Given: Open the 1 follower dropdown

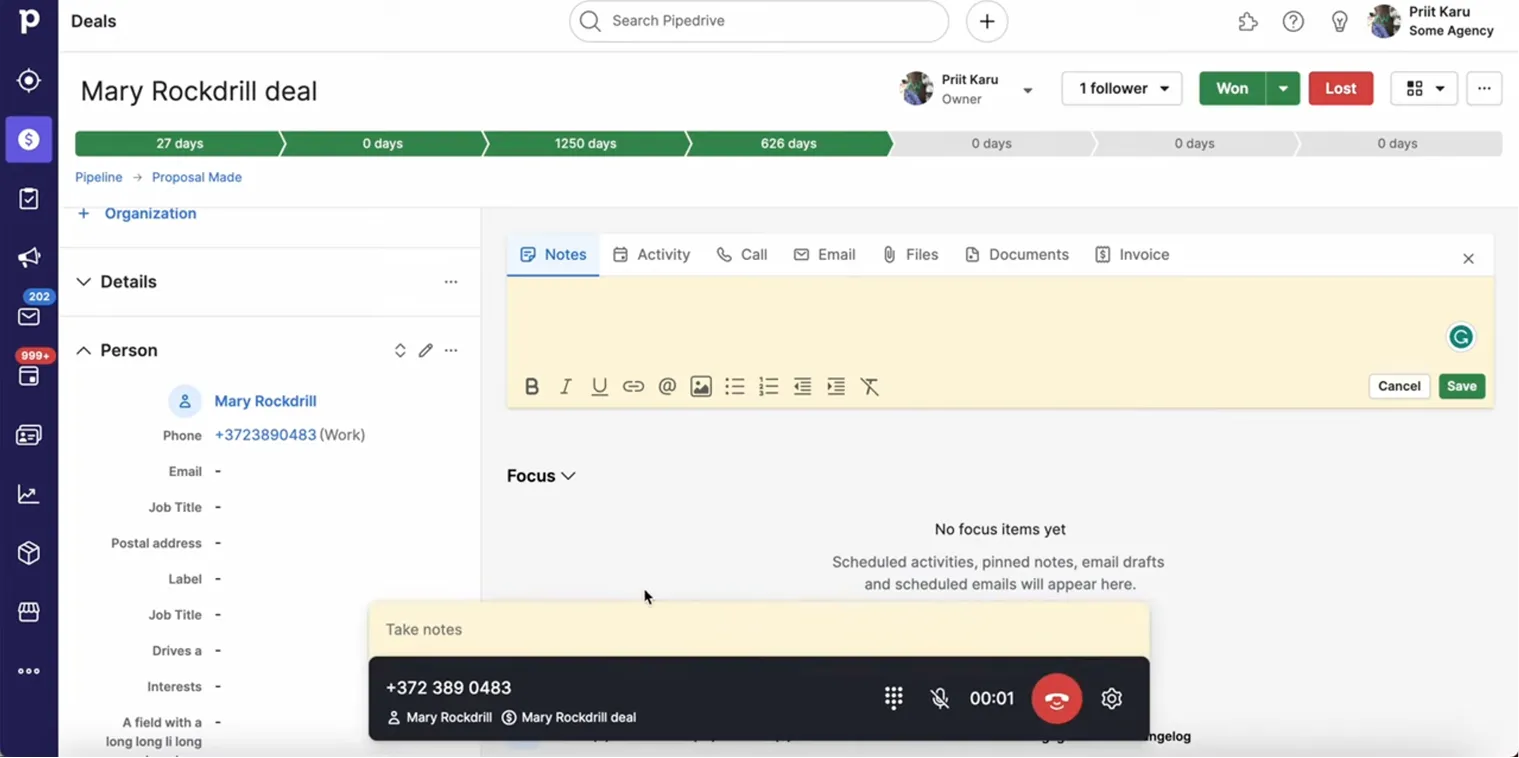Looking at the screenshot, I should (1122, 89).
